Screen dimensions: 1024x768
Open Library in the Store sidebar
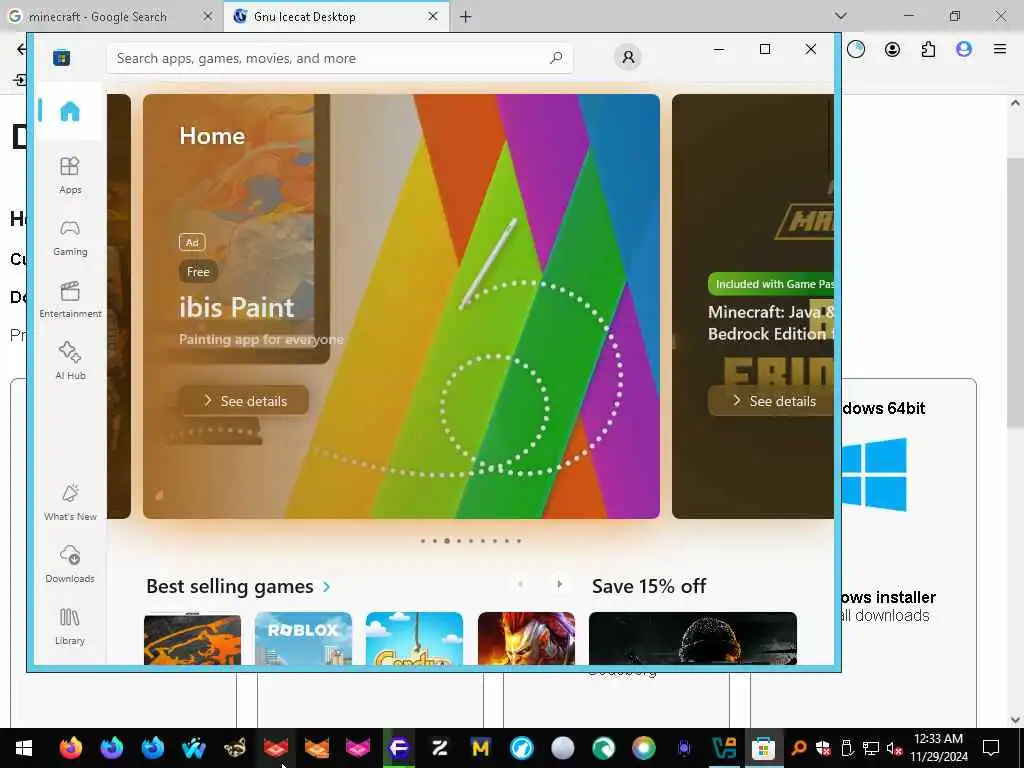tap(70, 626)
